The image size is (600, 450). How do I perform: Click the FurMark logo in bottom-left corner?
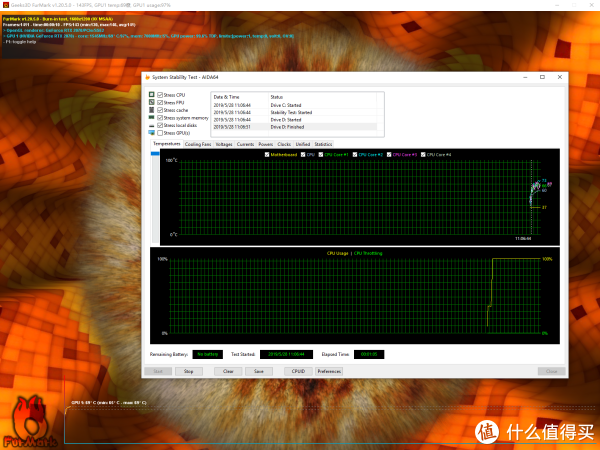[28, 422]
